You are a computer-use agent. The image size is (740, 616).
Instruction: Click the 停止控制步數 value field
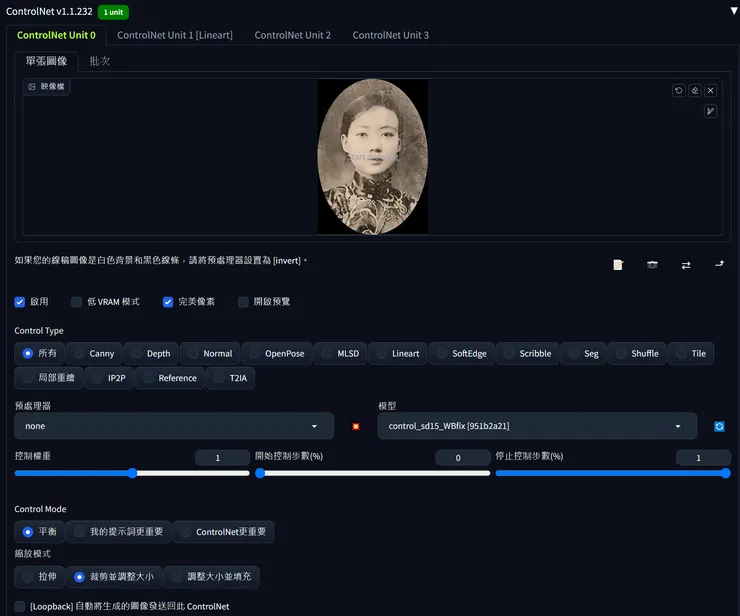pos(703,457)
